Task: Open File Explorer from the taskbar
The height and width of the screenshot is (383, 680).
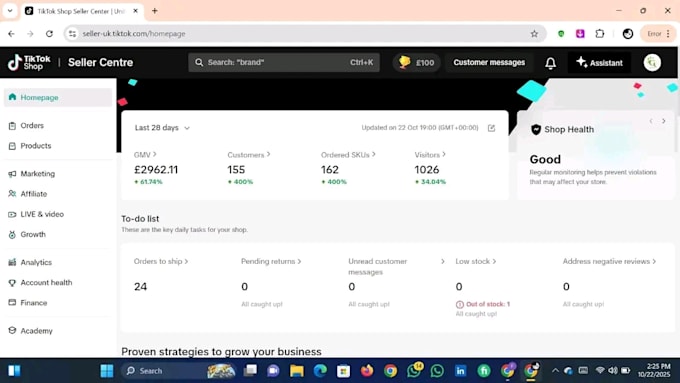Action: tap(297, 371)
